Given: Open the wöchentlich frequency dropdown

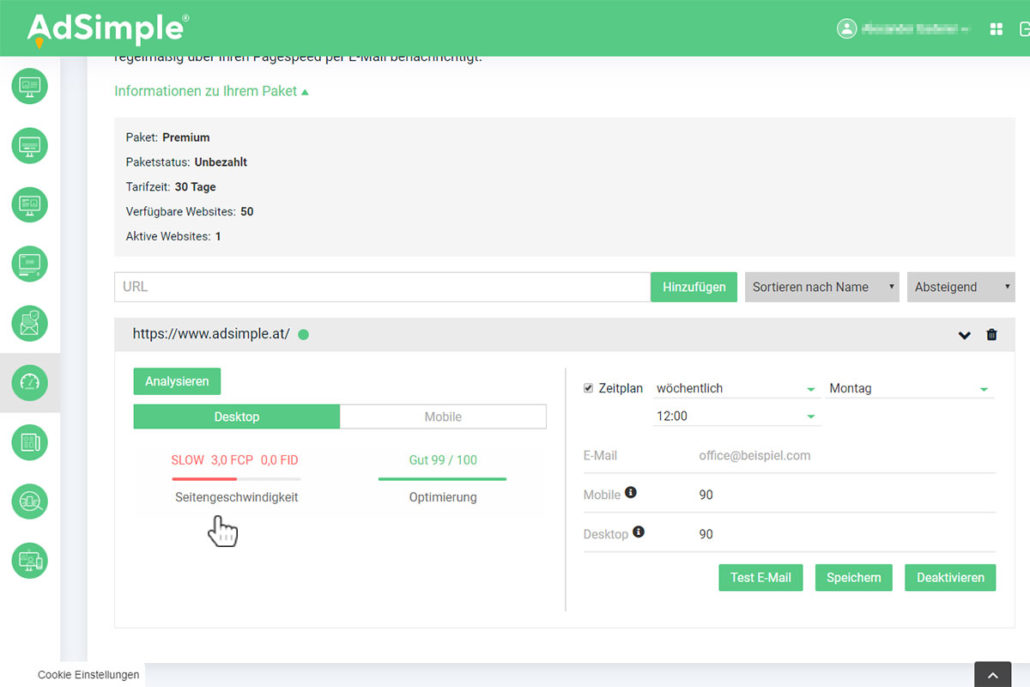Looking at the screenshot, I should [x=736, y=389].
